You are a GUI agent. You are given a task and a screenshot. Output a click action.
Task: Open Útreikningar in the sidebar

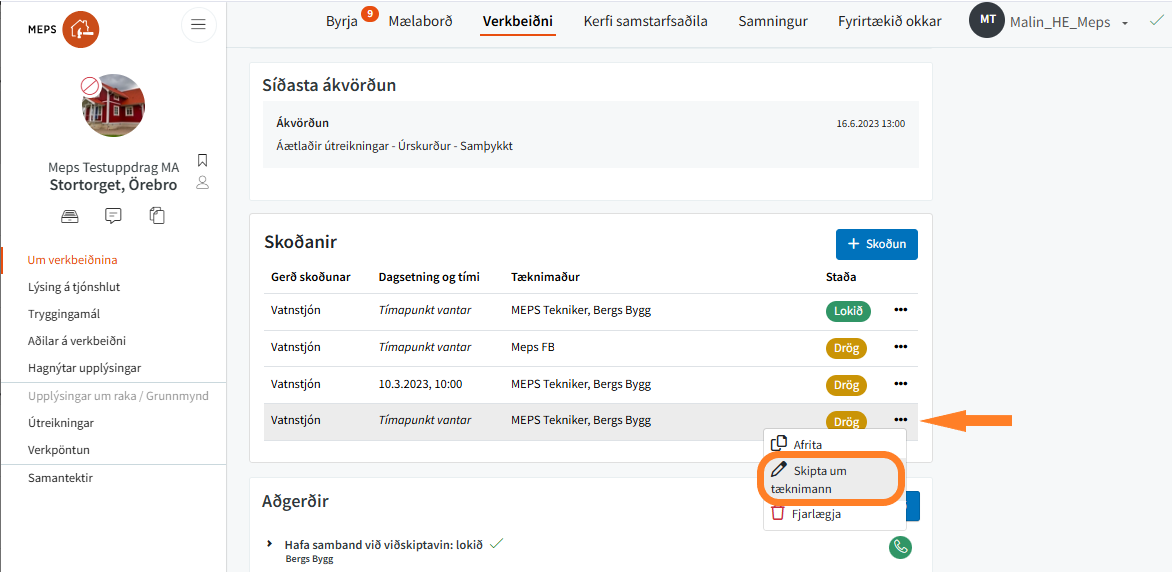coord(61,422)
